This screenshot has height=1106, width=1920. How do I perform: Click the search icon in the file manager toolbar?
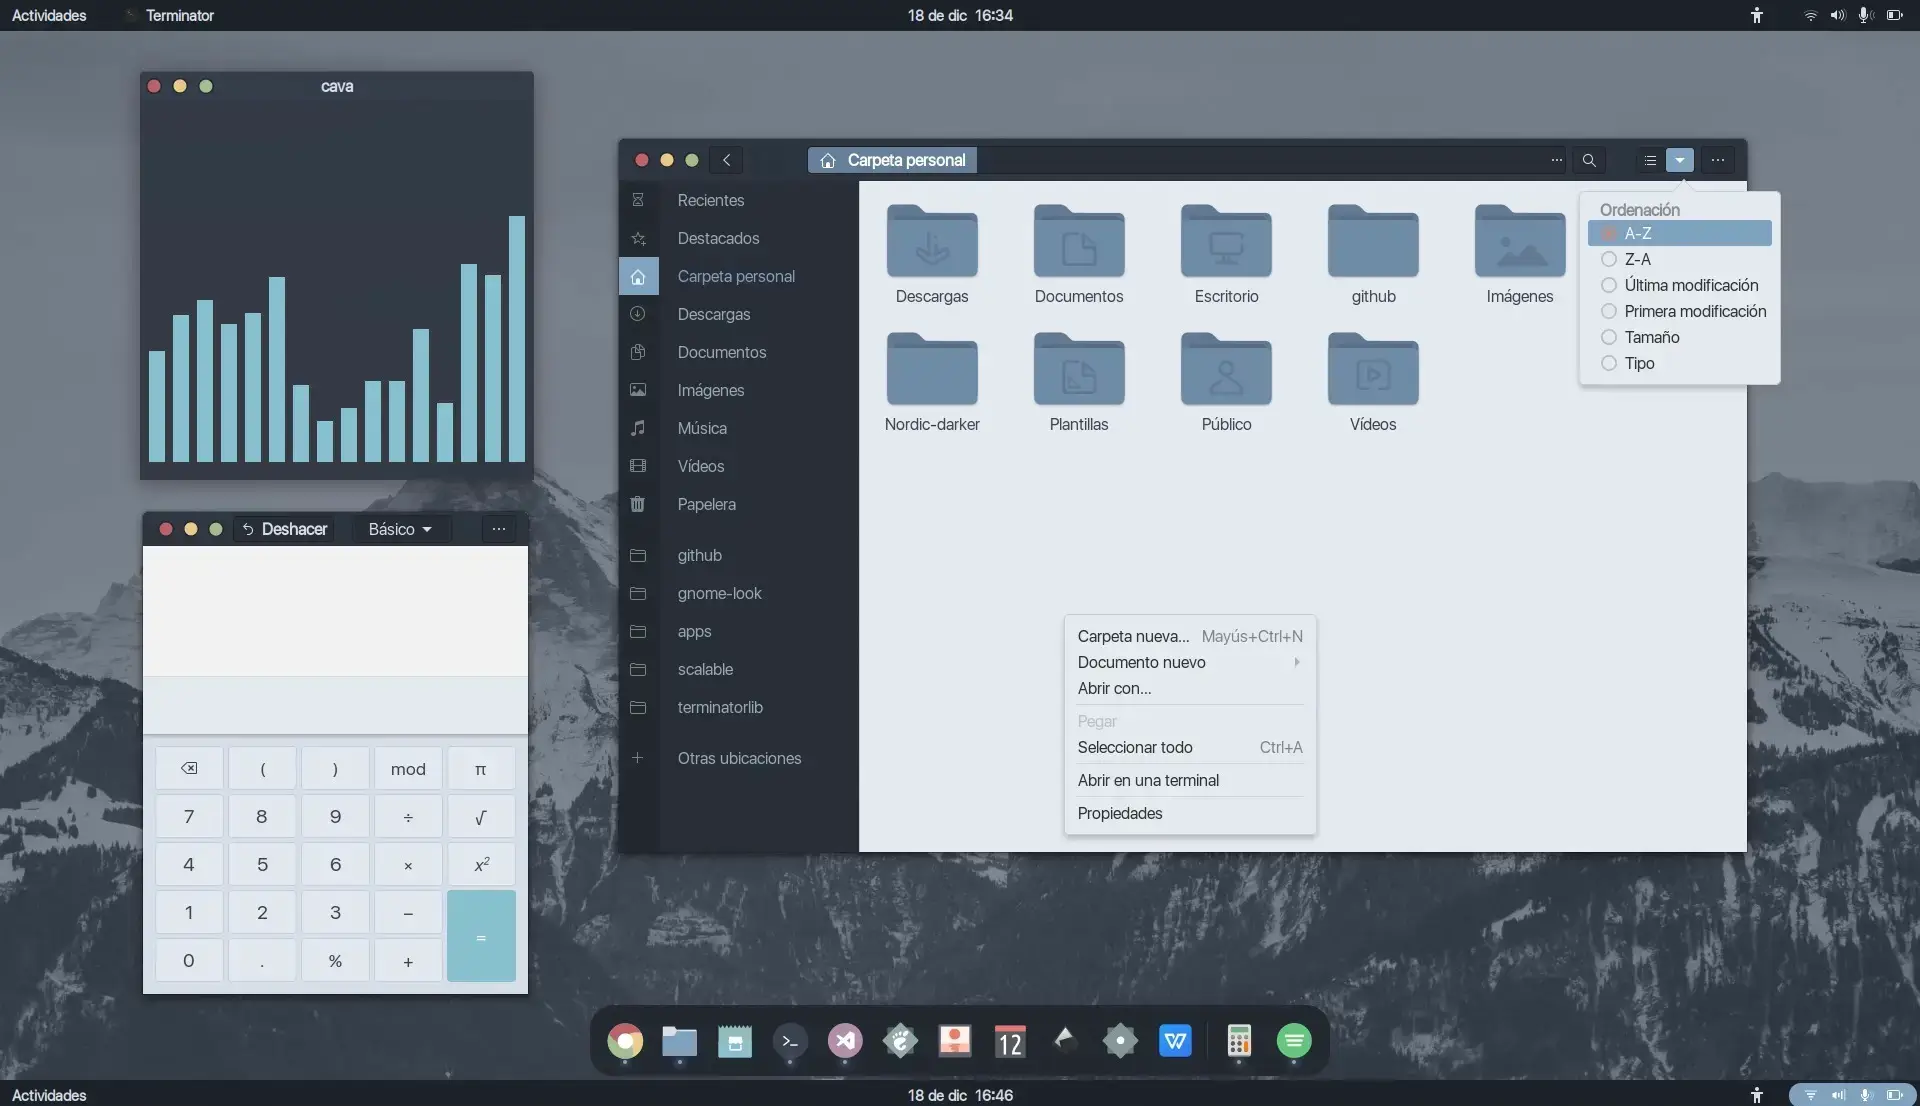1589,160
